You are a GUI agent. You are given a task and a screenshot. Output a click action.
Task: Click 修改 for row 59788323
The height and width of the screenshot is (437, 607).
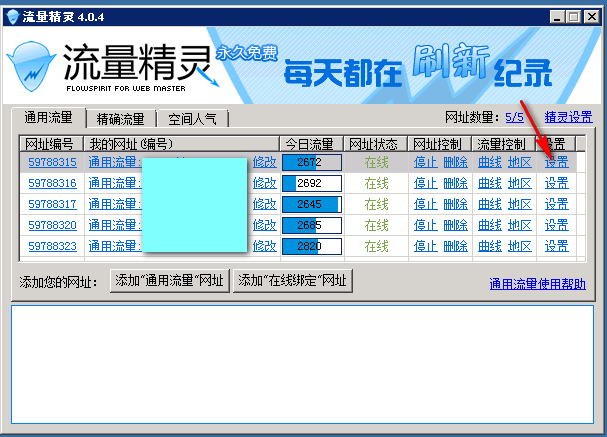(265, 246)
